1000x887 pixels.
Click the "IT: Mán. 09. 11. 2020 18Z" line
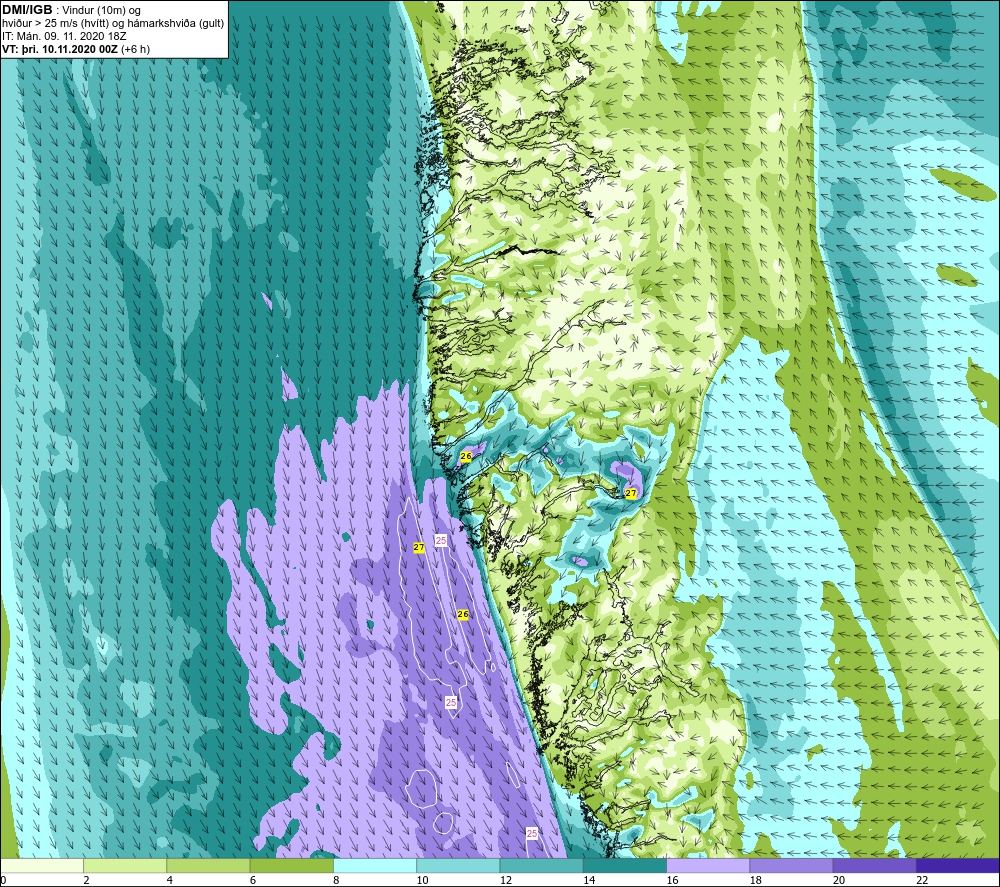pyautogui.click(x=64, y=36)
